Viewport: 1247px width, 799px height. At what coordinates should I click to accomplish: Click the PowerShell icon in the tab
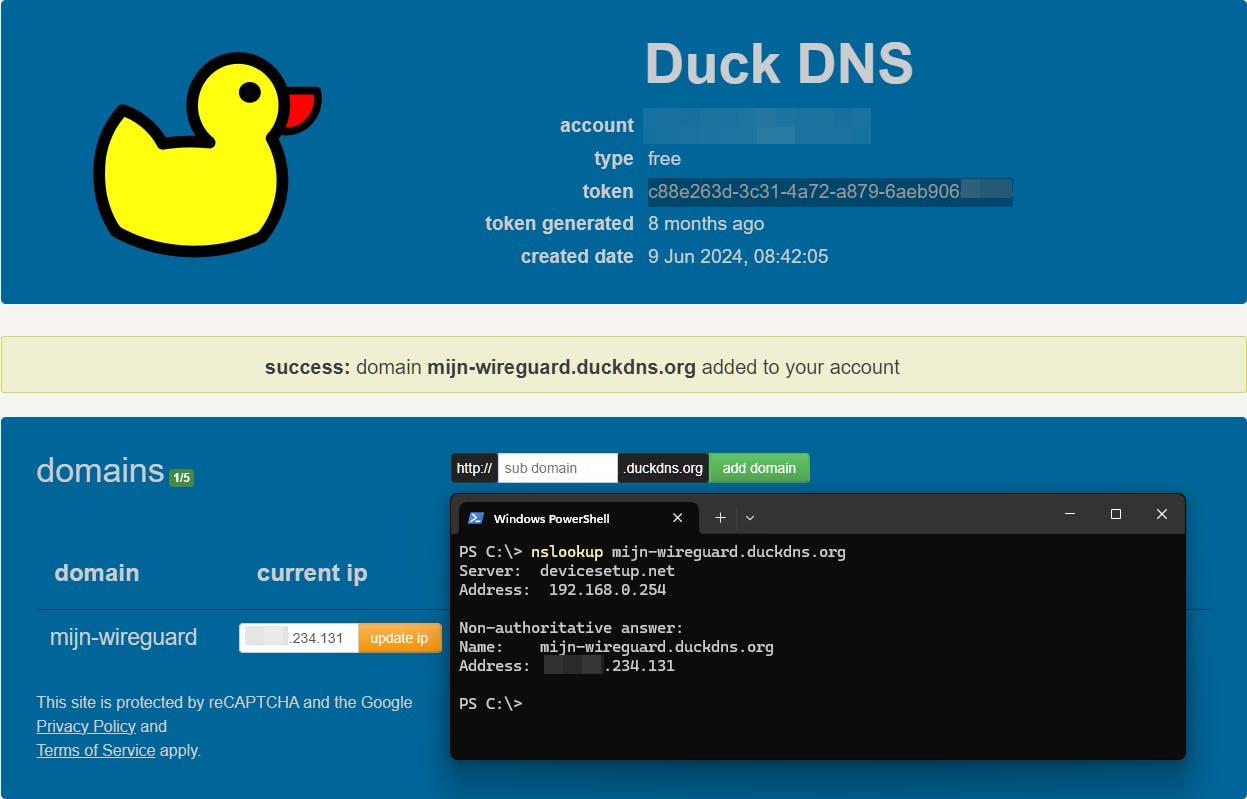point(477,518)
